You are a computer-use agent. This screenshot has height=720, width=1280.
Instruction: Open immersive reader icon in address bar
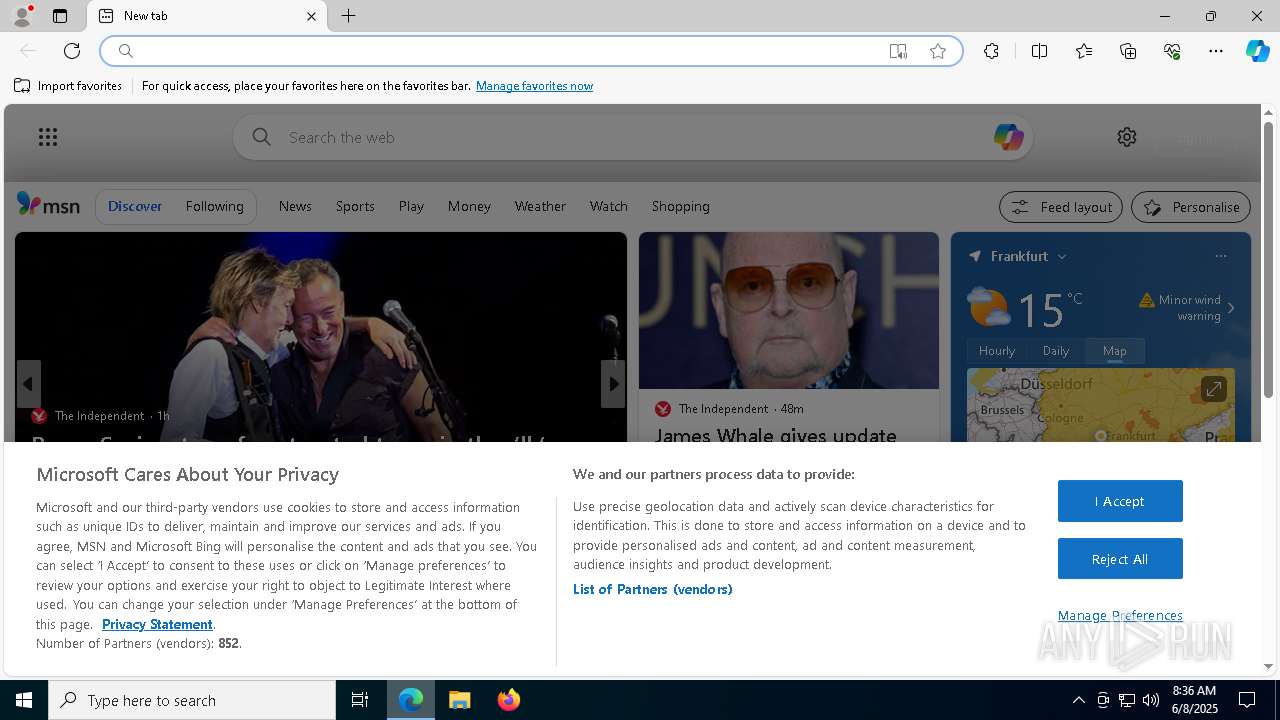click(x=898, y=51)
